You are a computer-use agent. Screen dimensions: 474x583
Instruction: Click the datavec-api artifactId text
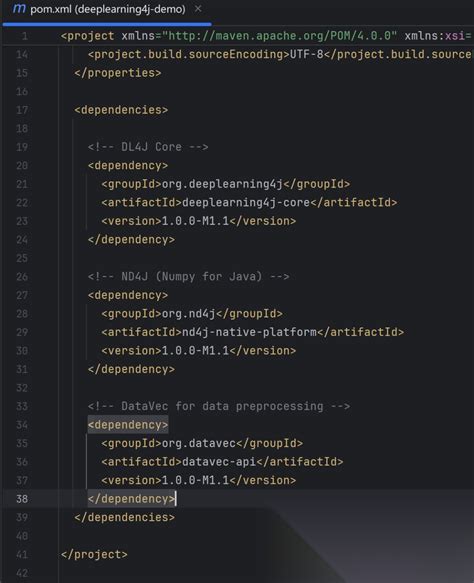pos(219,462)
